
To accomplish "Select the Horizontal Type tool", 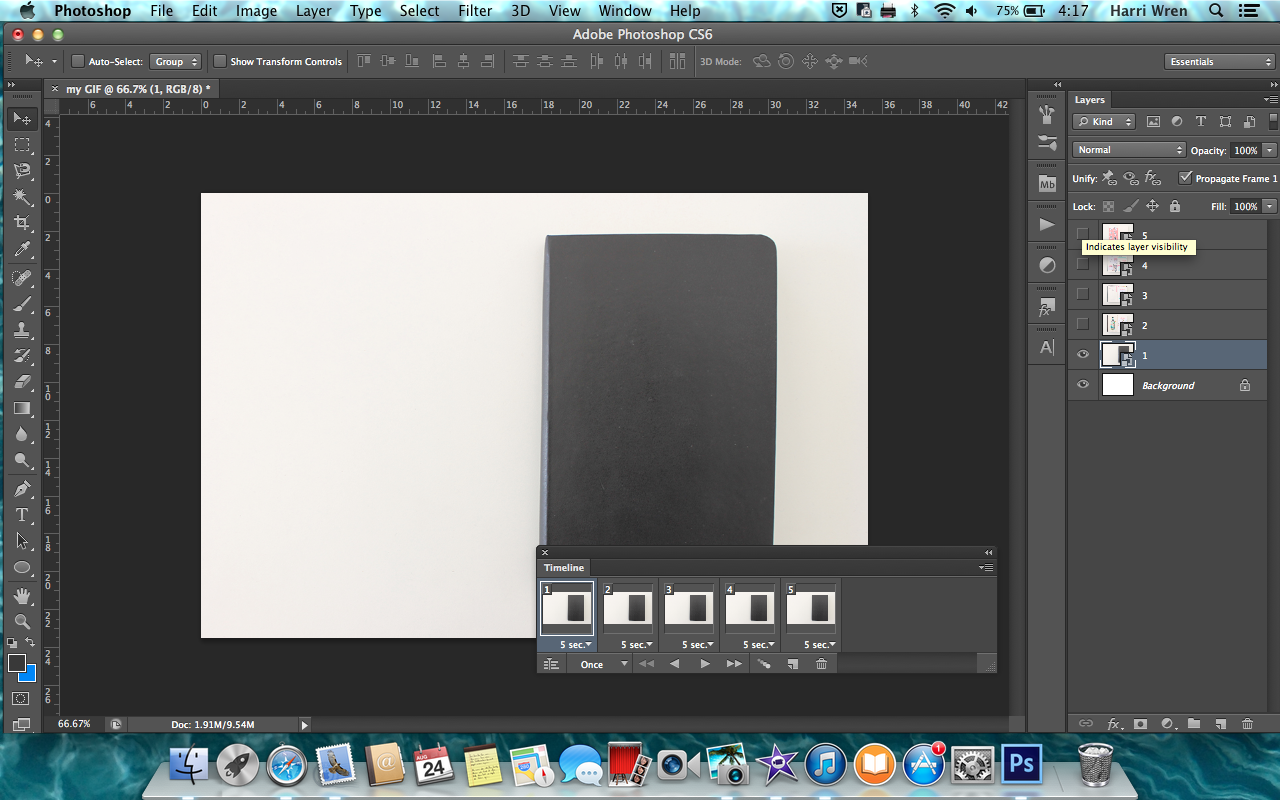I will point(22,515).
